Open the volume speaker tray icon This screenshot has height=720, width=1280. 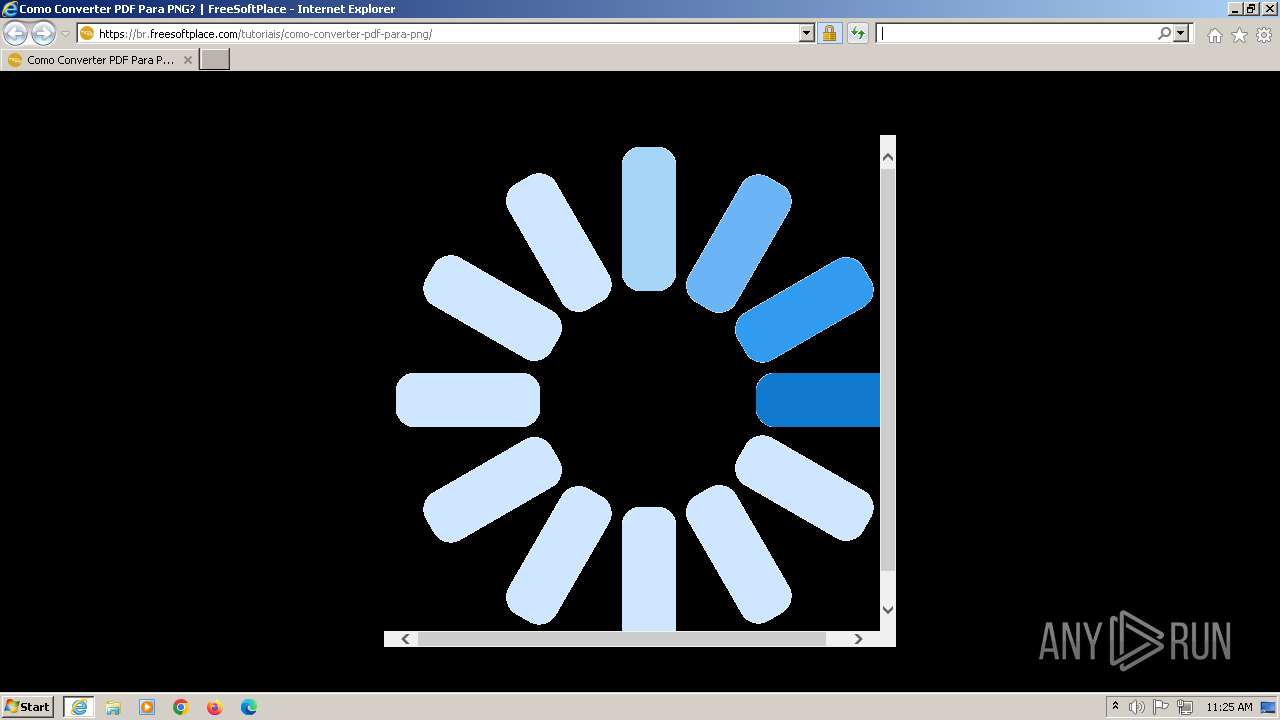tap(1137, 707)
